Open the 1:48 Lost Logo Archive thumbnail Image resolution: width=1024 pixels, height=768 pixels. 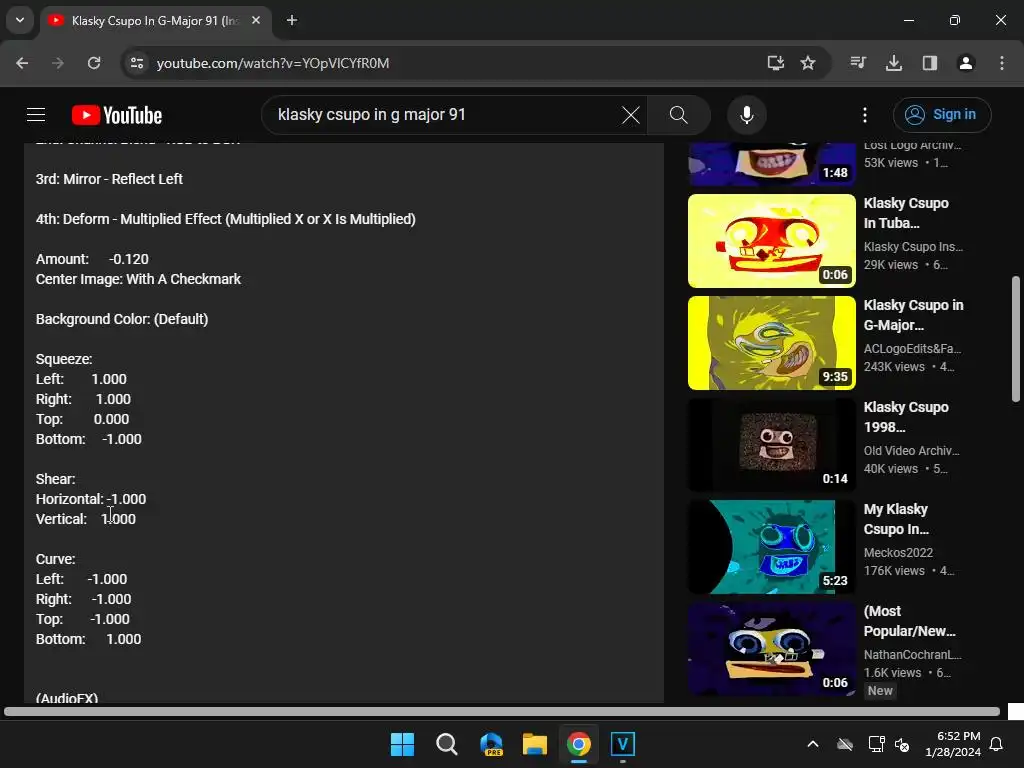[x=771, y=165]
